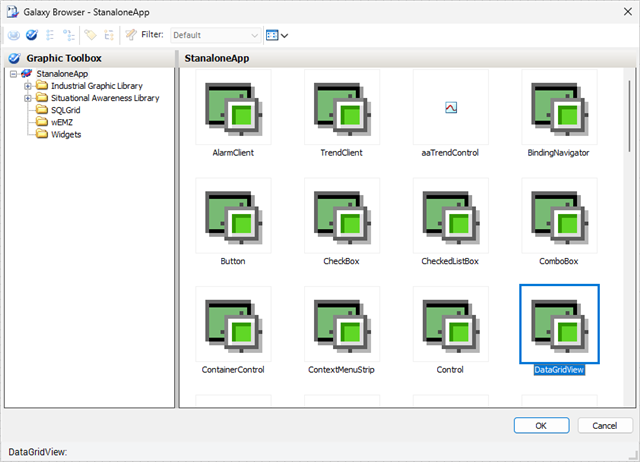Open the view mode dropdown arrow
This screenshot has height=462, width=640.
click(284, 36)
